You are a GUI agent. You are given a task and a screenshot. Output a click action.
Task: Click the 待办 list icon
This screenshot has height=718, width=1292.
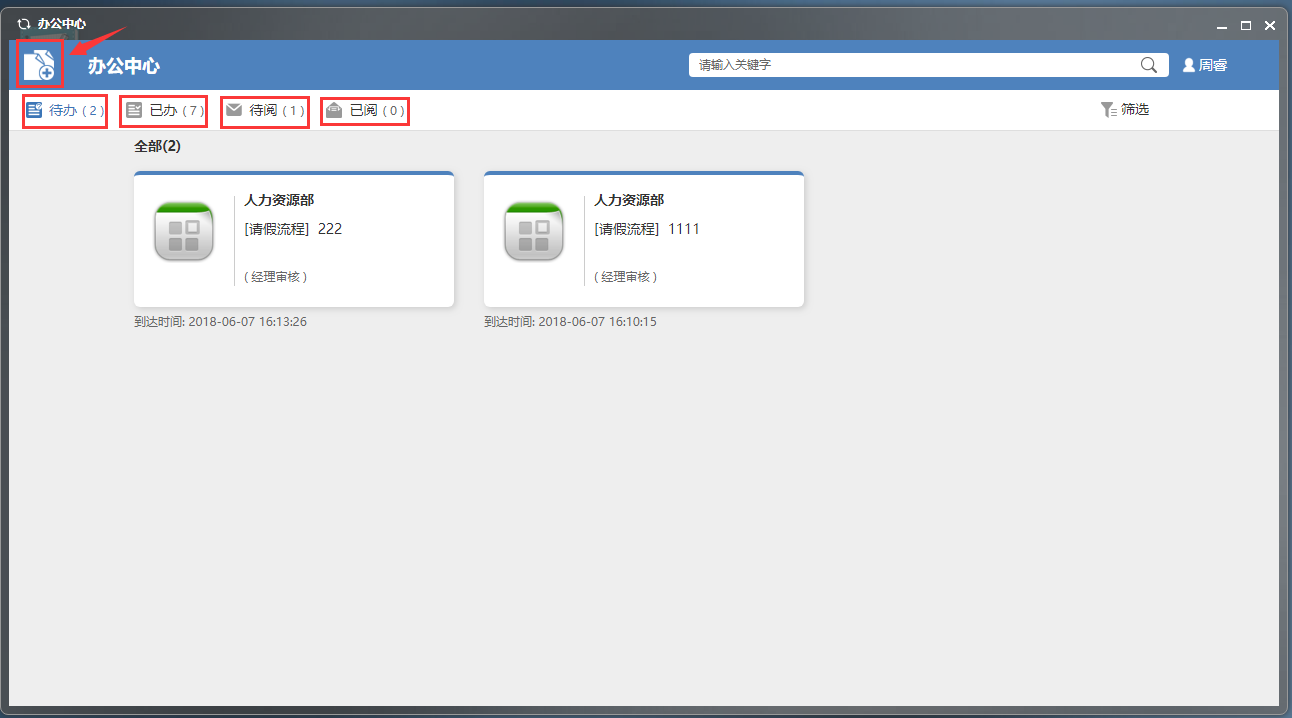click(x=34, y=110)
